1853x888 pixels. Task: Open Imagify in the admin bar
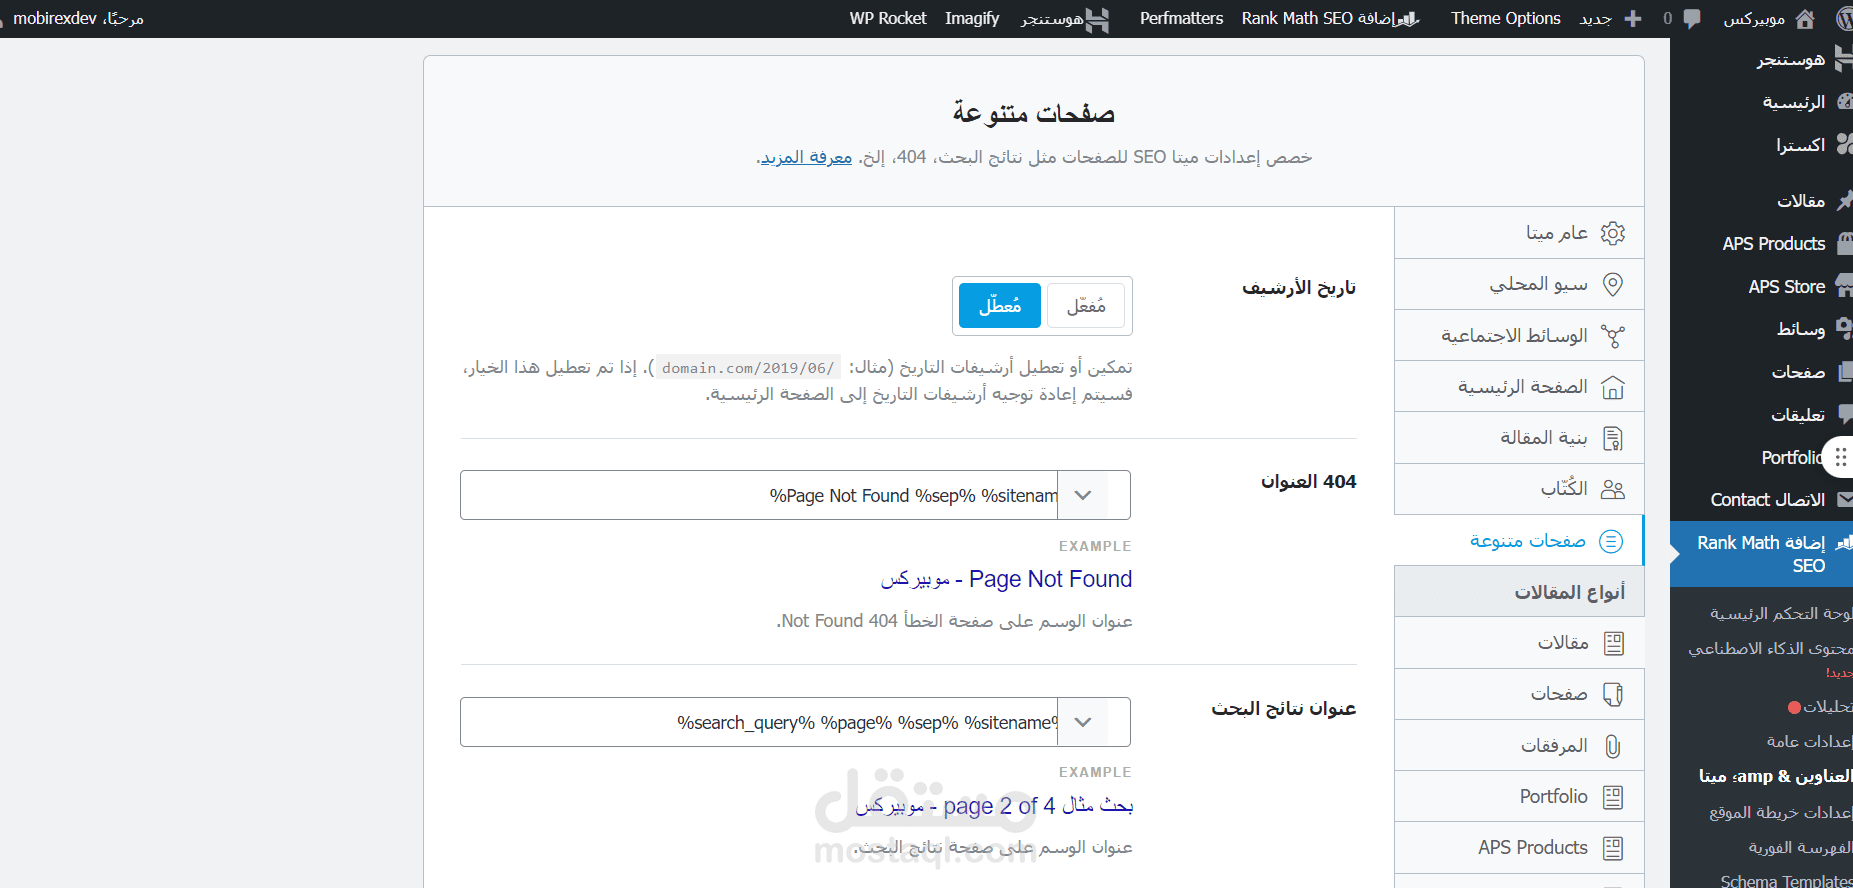click(x=972, y=19)
